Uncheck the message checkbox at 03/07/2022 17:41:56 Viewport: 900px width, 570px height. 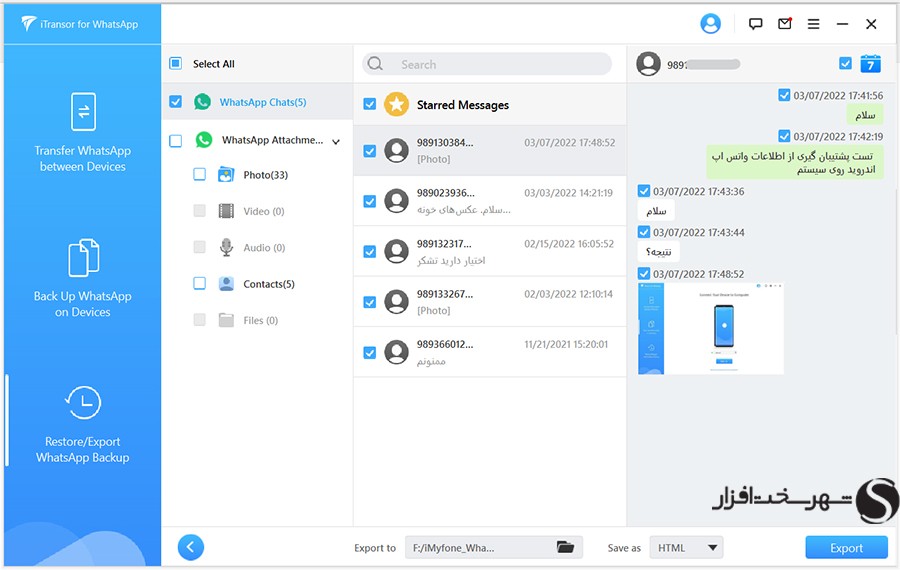pos(784,95)
